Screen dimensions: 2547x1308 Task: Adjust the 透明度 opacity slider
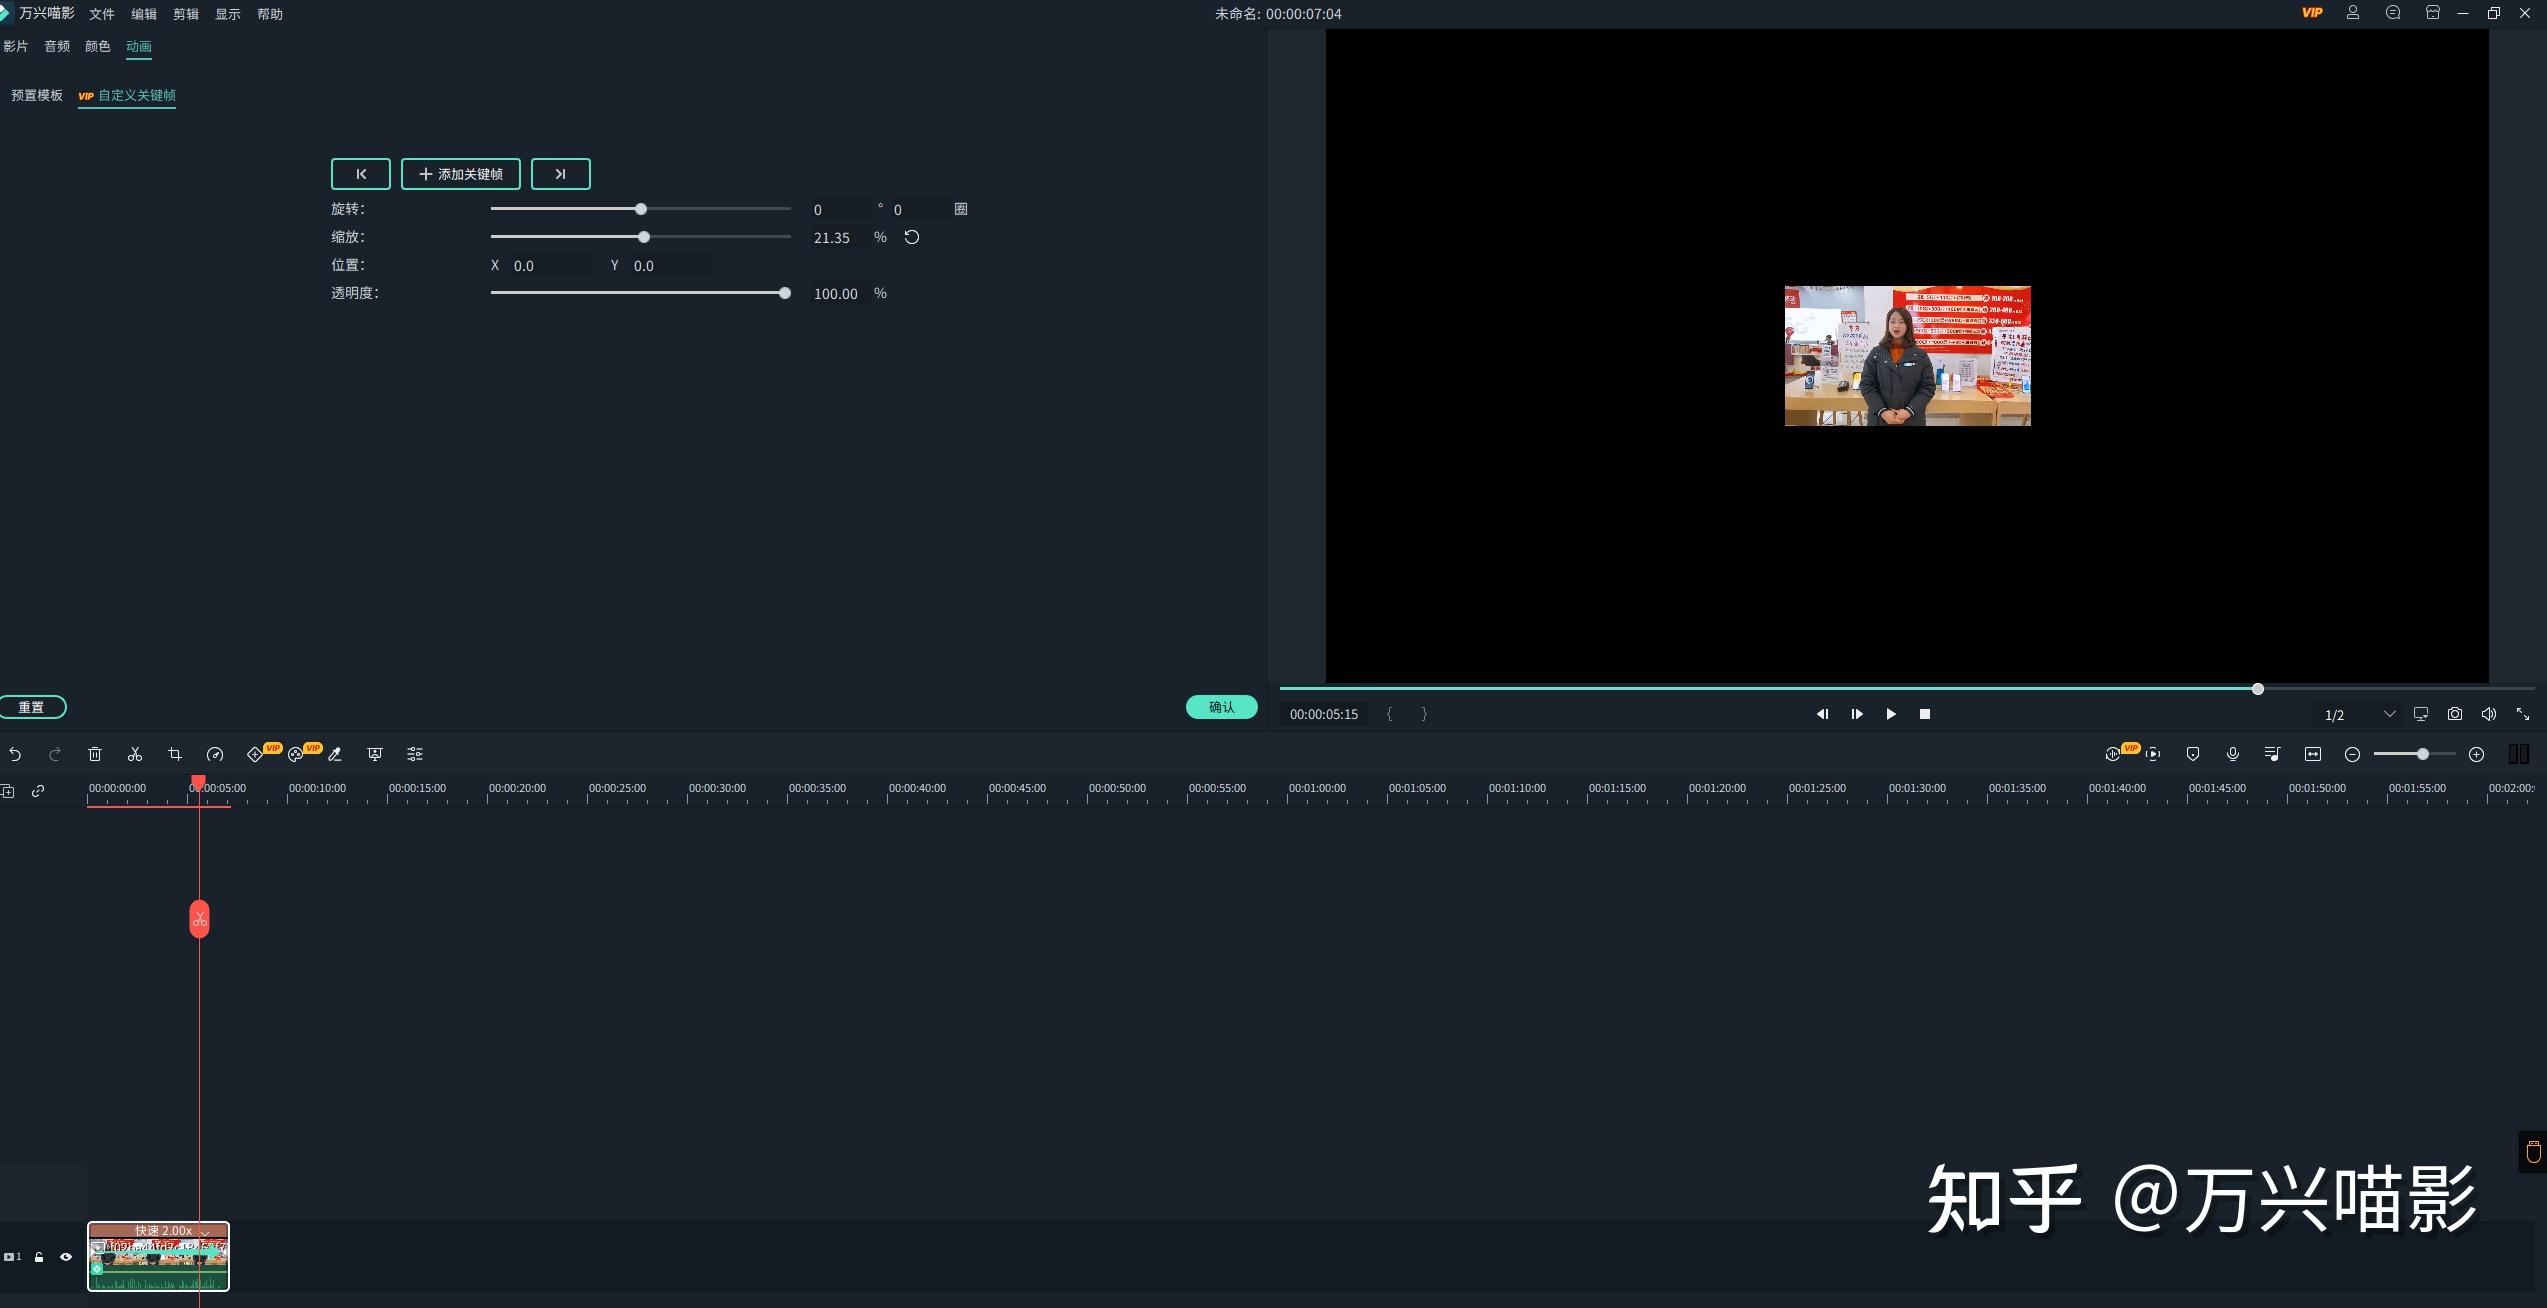pyautogui.click(x=641, y=293)
